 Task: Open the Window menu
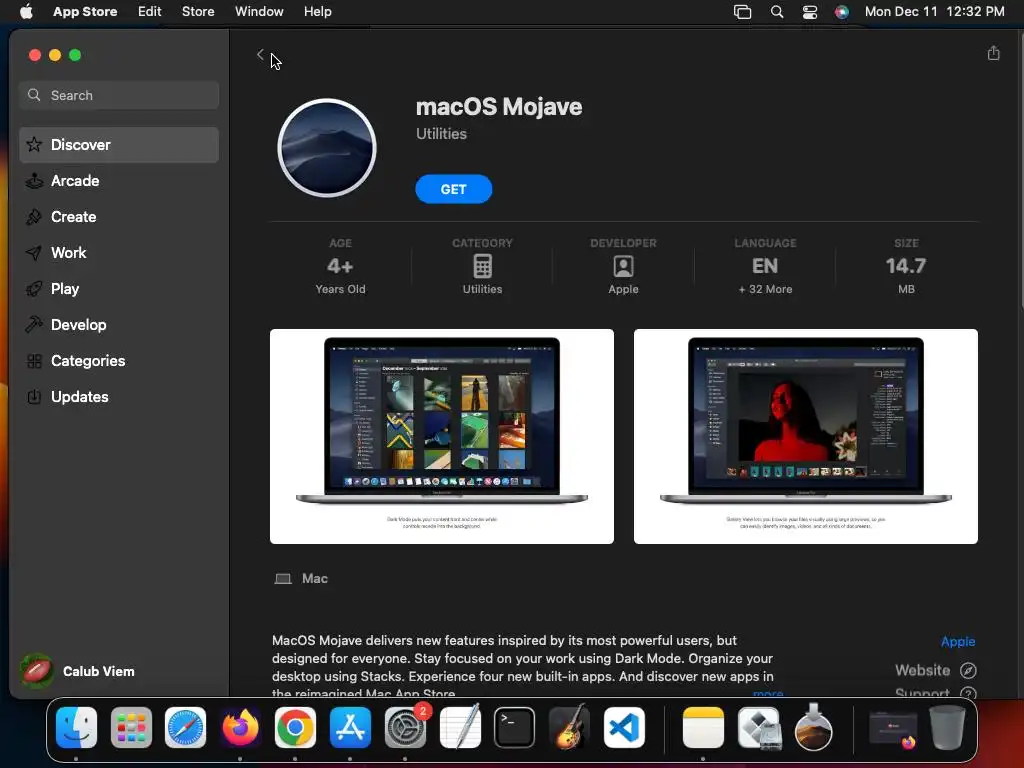coord(259,12)
